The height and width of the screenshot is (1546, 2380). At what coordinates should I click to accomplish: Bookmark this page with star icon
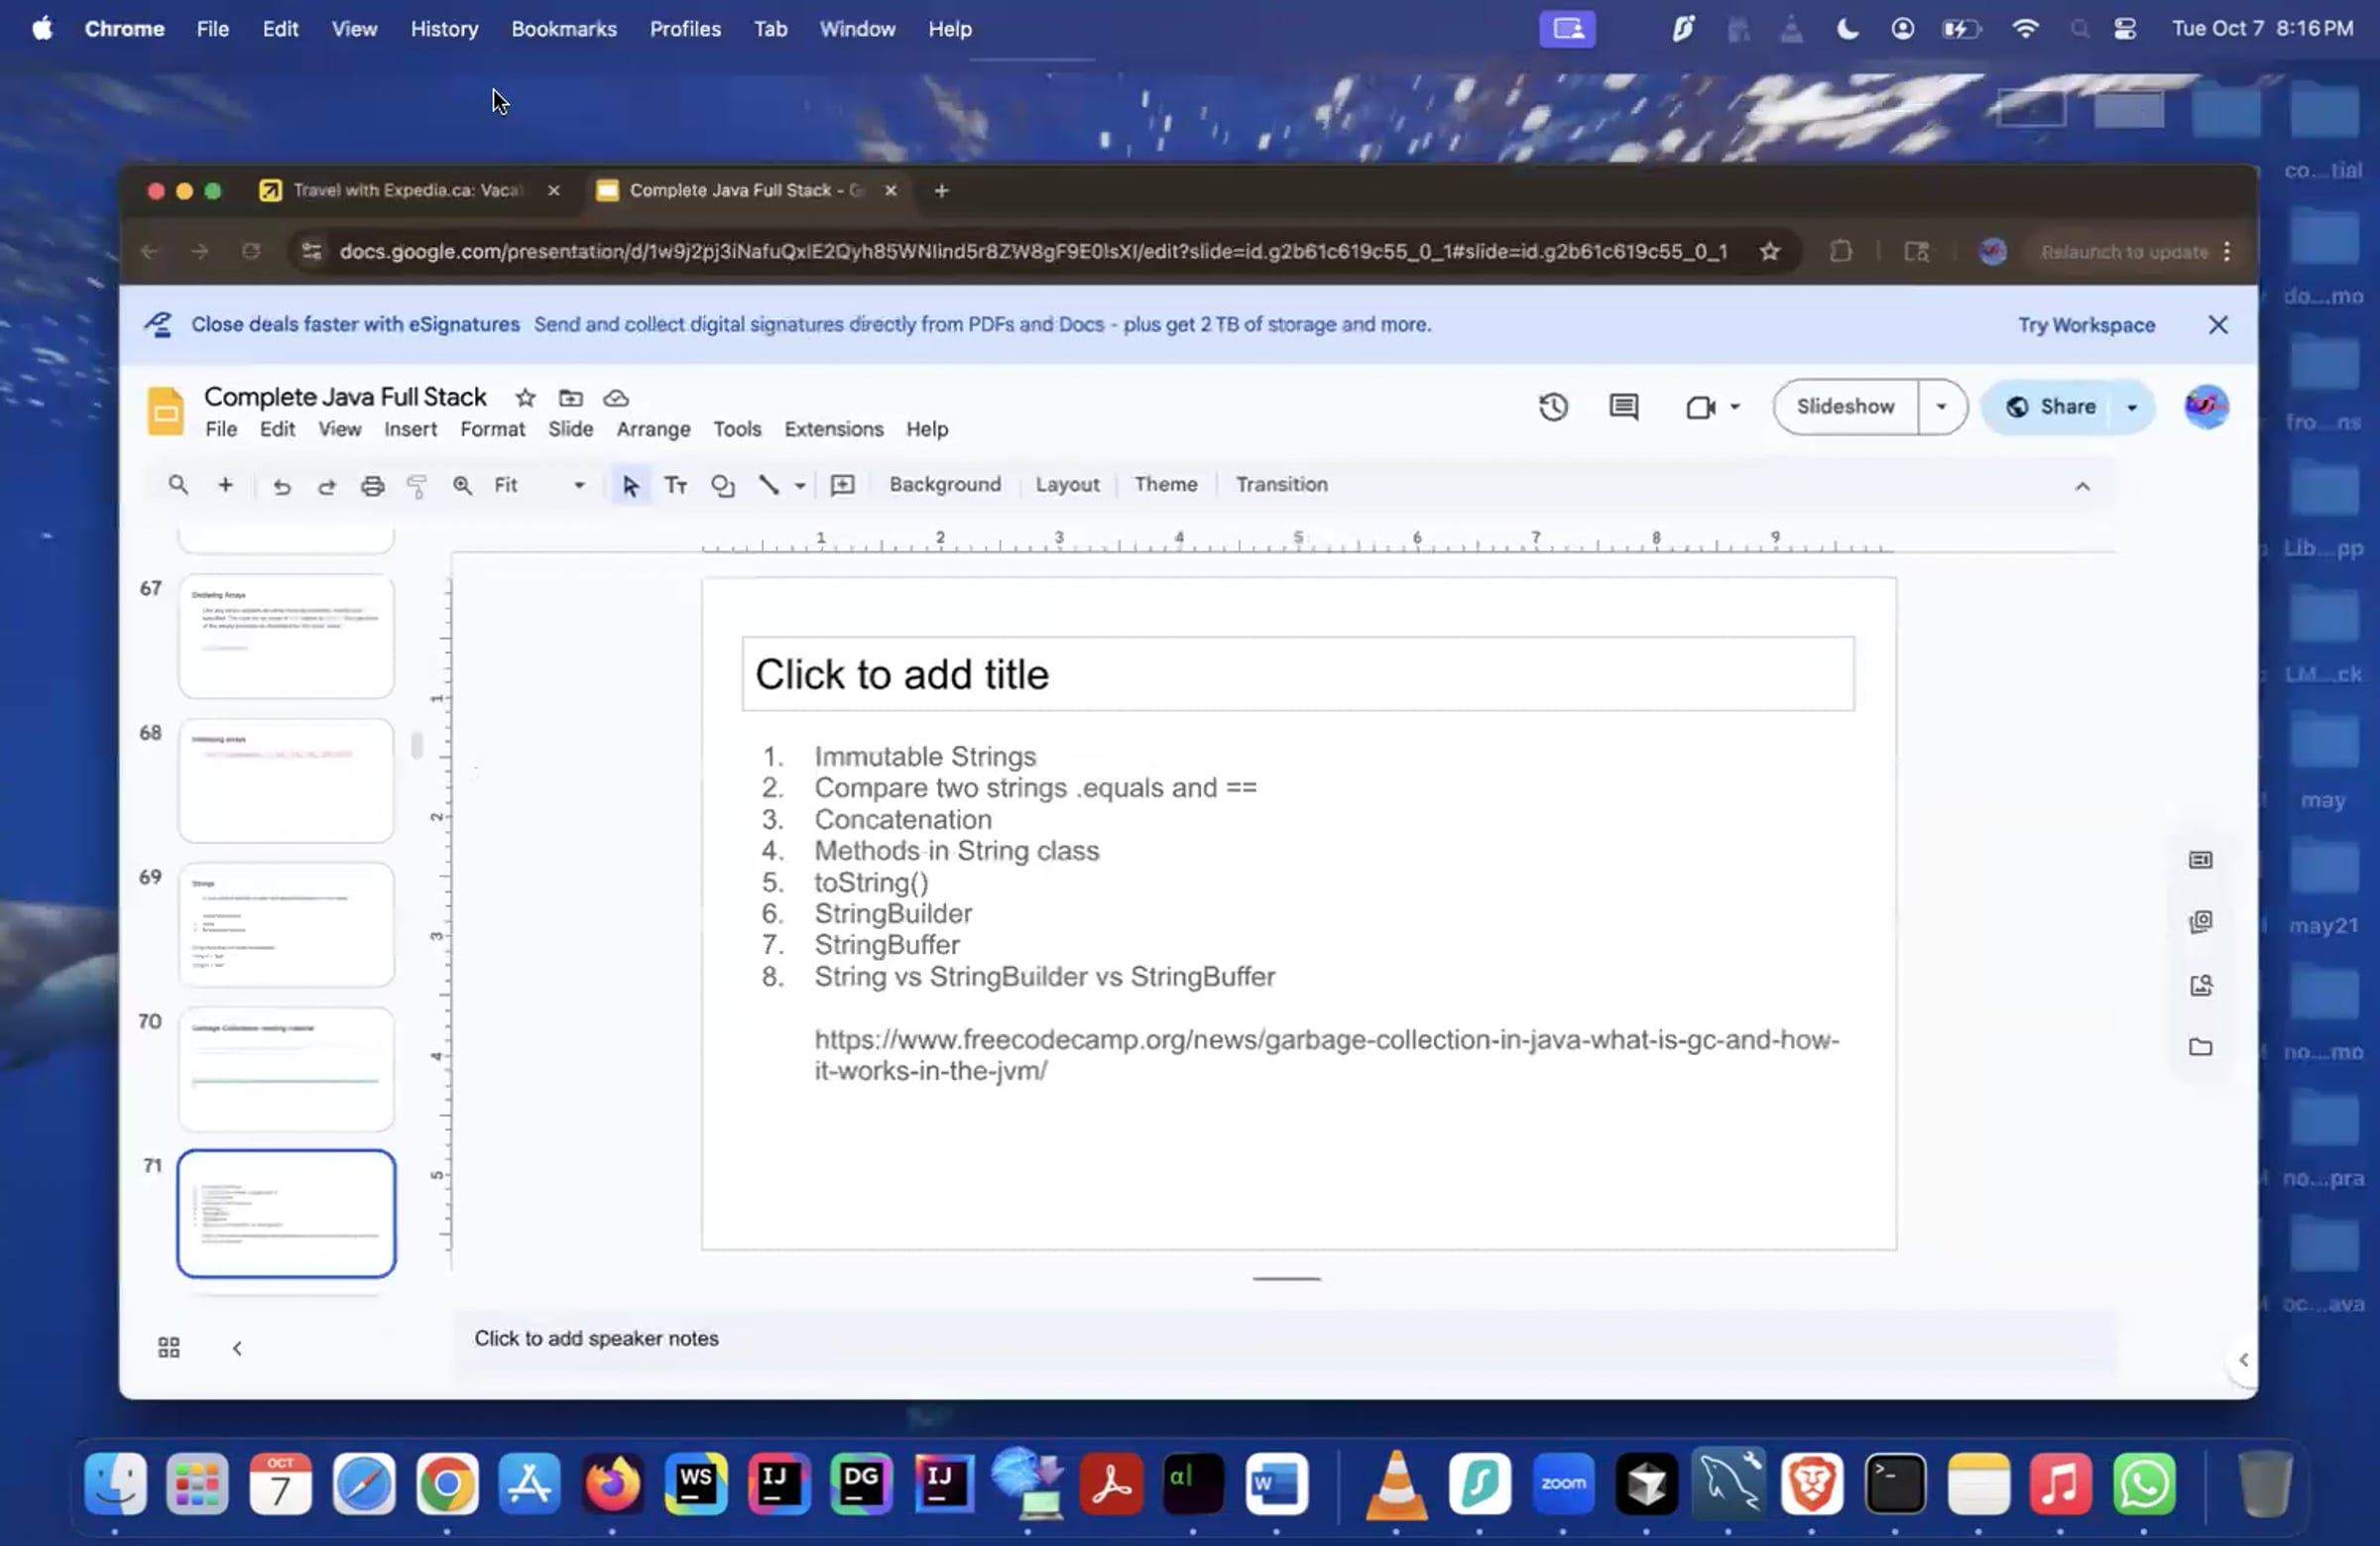[x=1770, y=252]
